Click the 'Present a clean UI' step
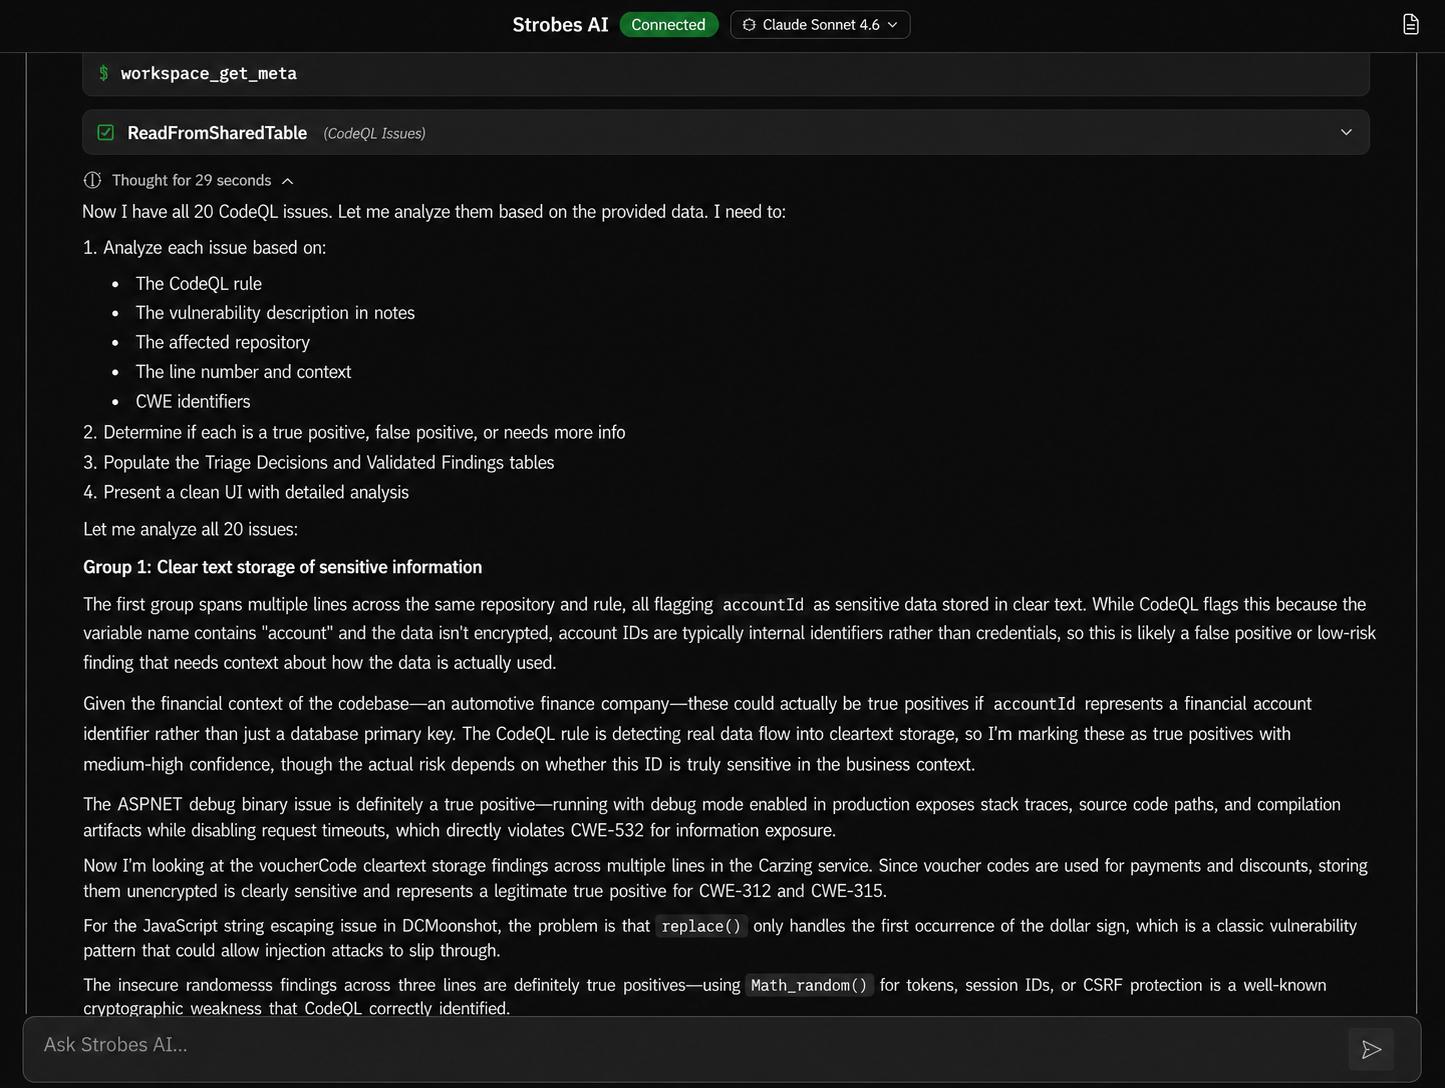The image size is (1445, 1088). pos(246,492)
